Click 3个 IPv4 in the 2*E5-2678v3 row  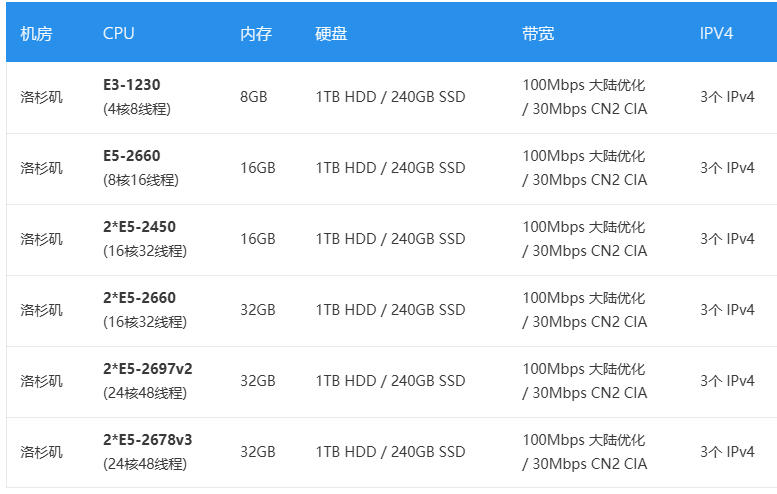point(727,452)
